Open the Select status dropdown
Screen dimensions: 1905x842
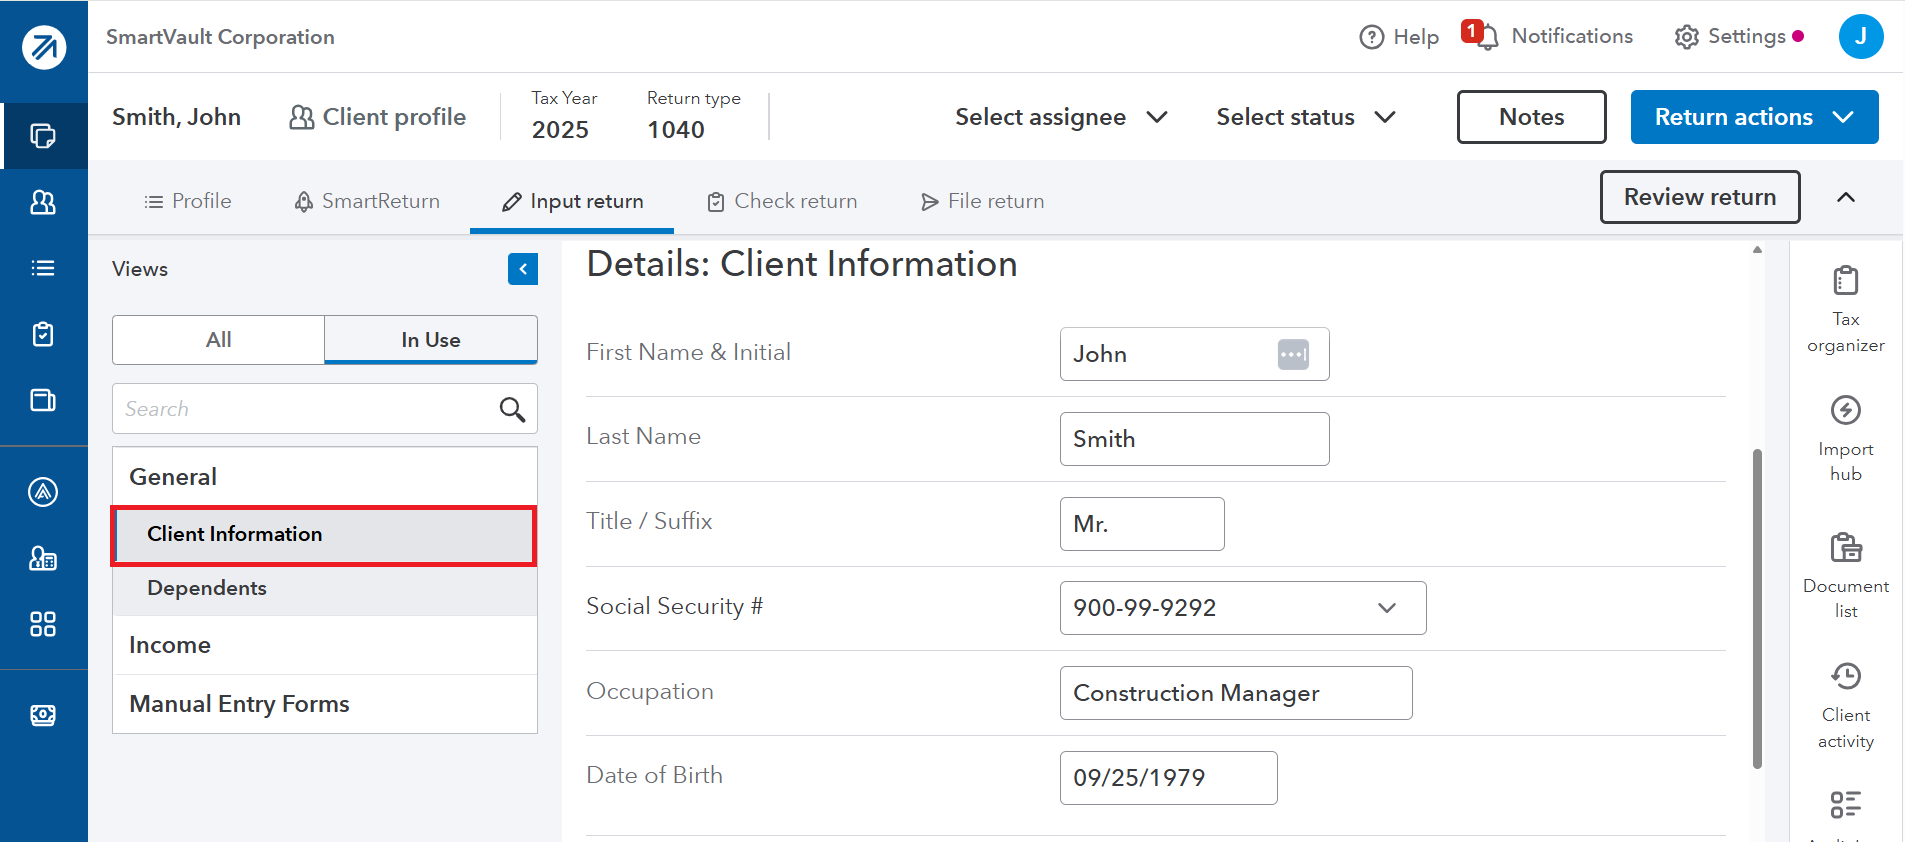[x=1305, y=117]
